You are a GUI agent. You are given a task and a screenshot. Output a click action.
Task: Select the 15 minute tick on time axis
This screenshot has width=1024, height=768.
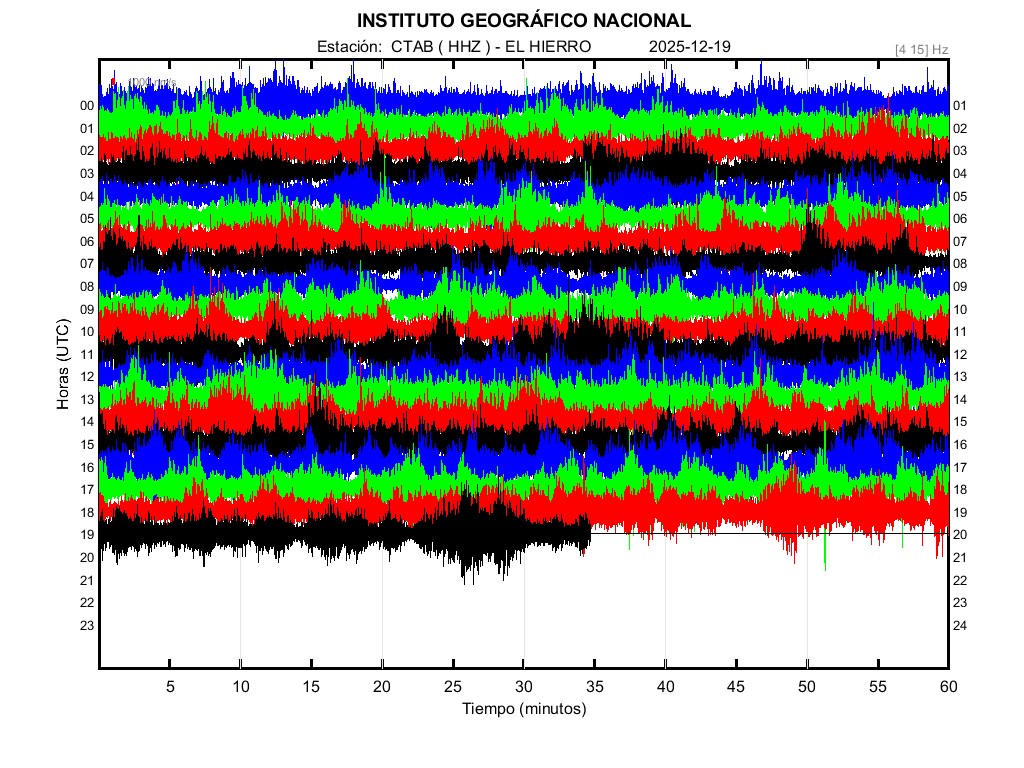pos(311,687)
